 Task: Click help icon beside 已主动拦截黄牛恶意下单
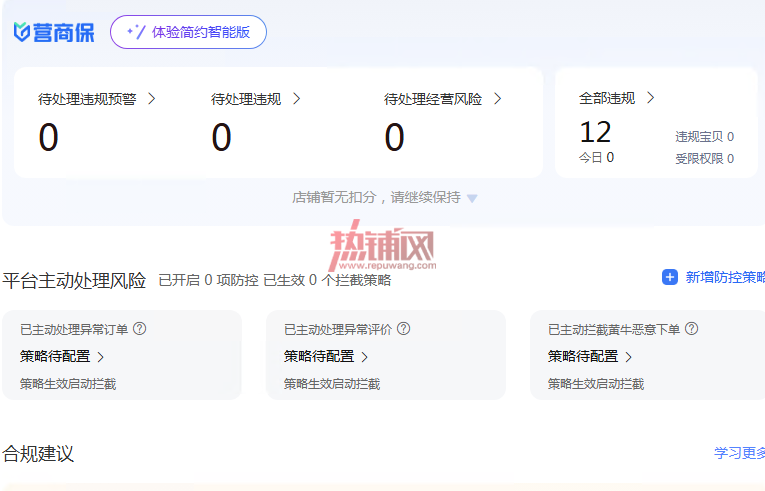pyautogui.click(x=691, y=329)
